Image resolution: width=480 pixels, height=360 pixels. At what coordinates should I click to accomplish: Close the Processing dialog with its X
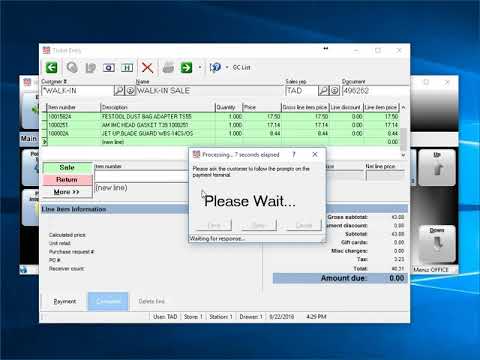tap(315, 155)
